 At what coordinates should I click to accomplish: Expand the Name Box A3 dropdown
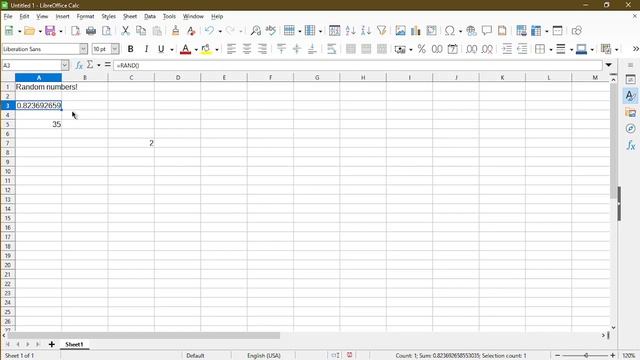pyautogui.click(x=65, y=65)
